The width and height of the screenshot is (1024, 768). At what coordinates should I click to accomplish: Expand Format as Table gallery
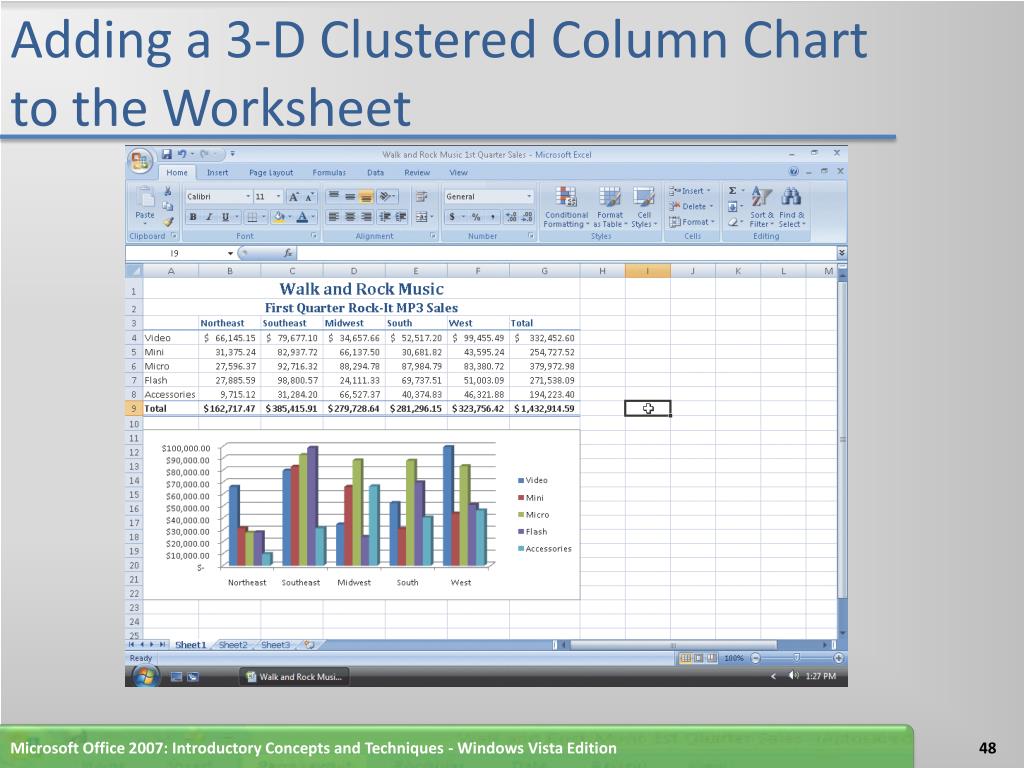click(610, 207)
